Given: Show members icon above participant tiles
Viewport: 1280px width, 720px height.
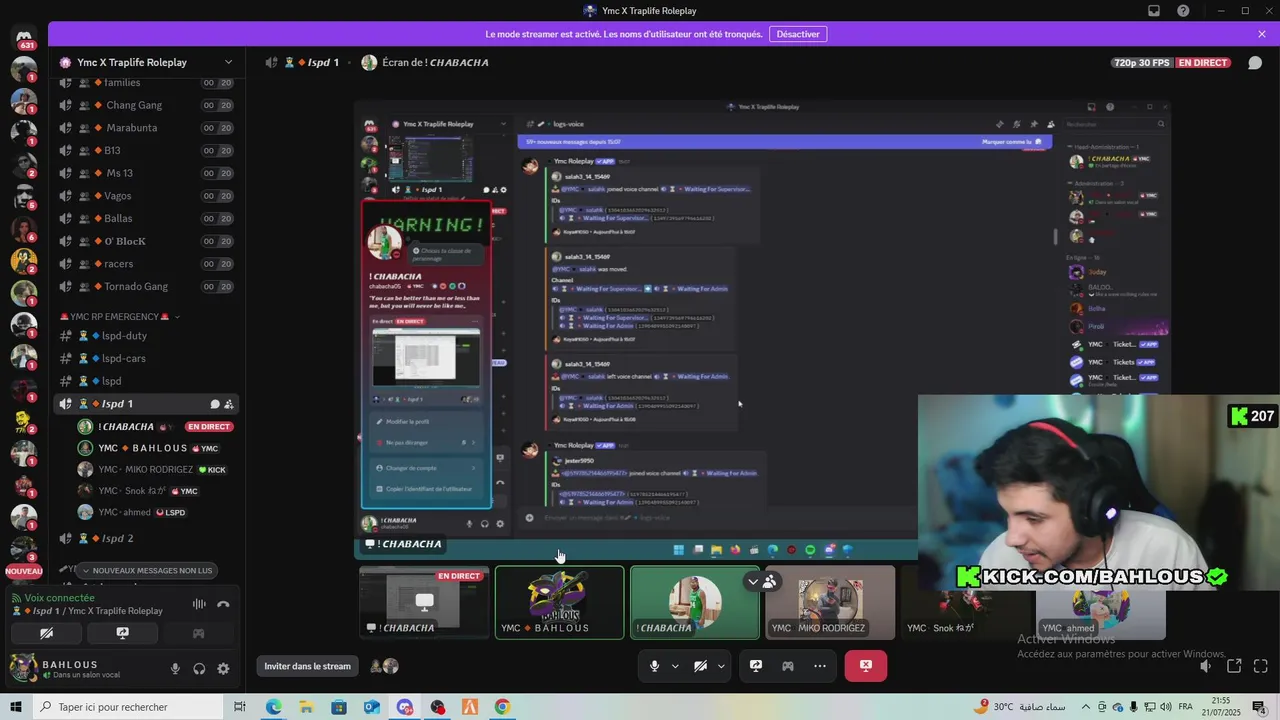Looking at the screenshot, I should click(x=769, y=581).
